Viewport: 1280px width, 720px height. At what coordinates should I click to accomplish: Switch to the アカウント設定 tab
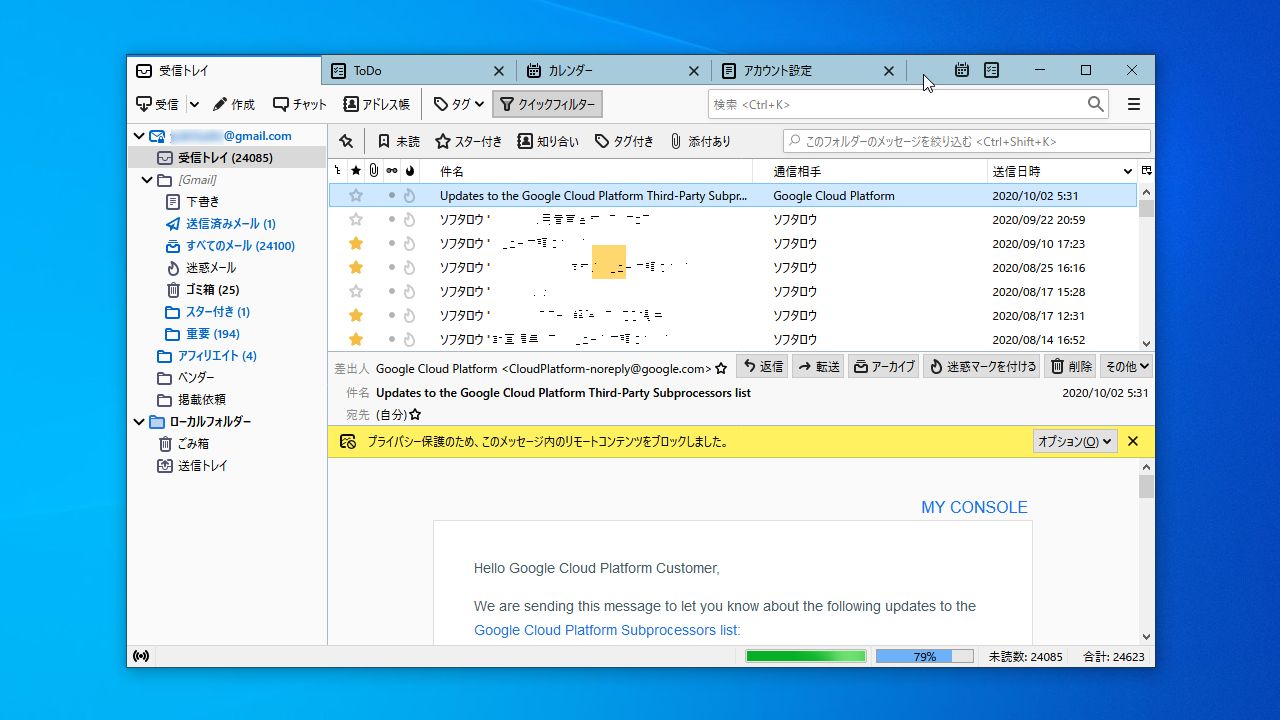809,70
